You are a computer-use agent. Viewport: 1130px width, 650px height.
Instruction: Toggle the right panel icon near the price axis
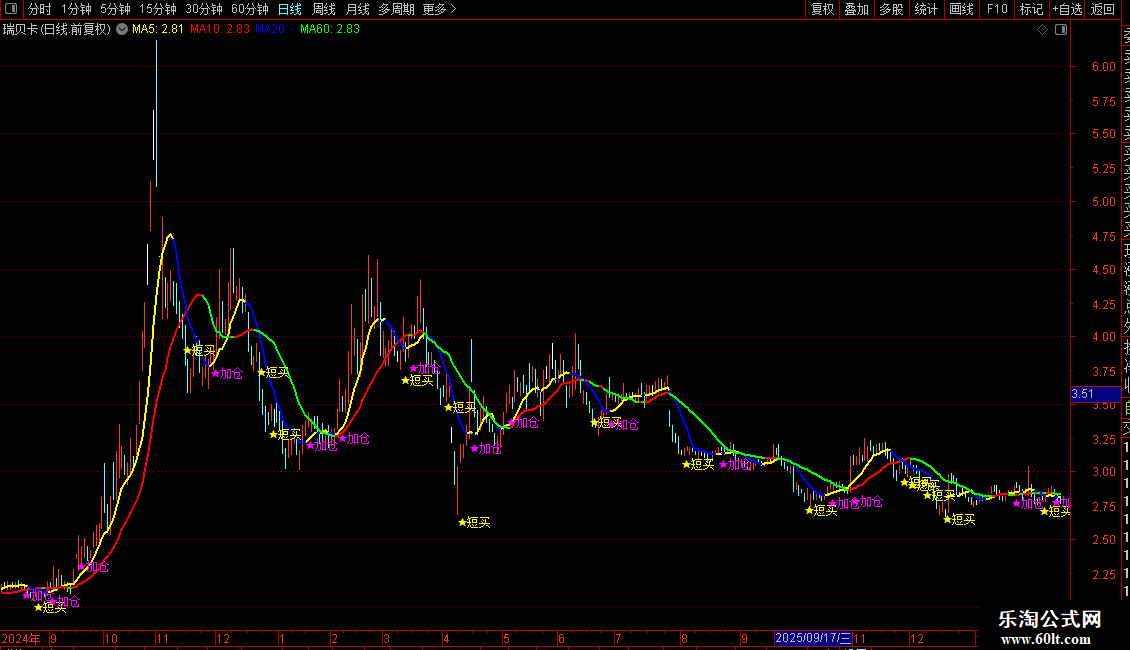coord(1060,30)
